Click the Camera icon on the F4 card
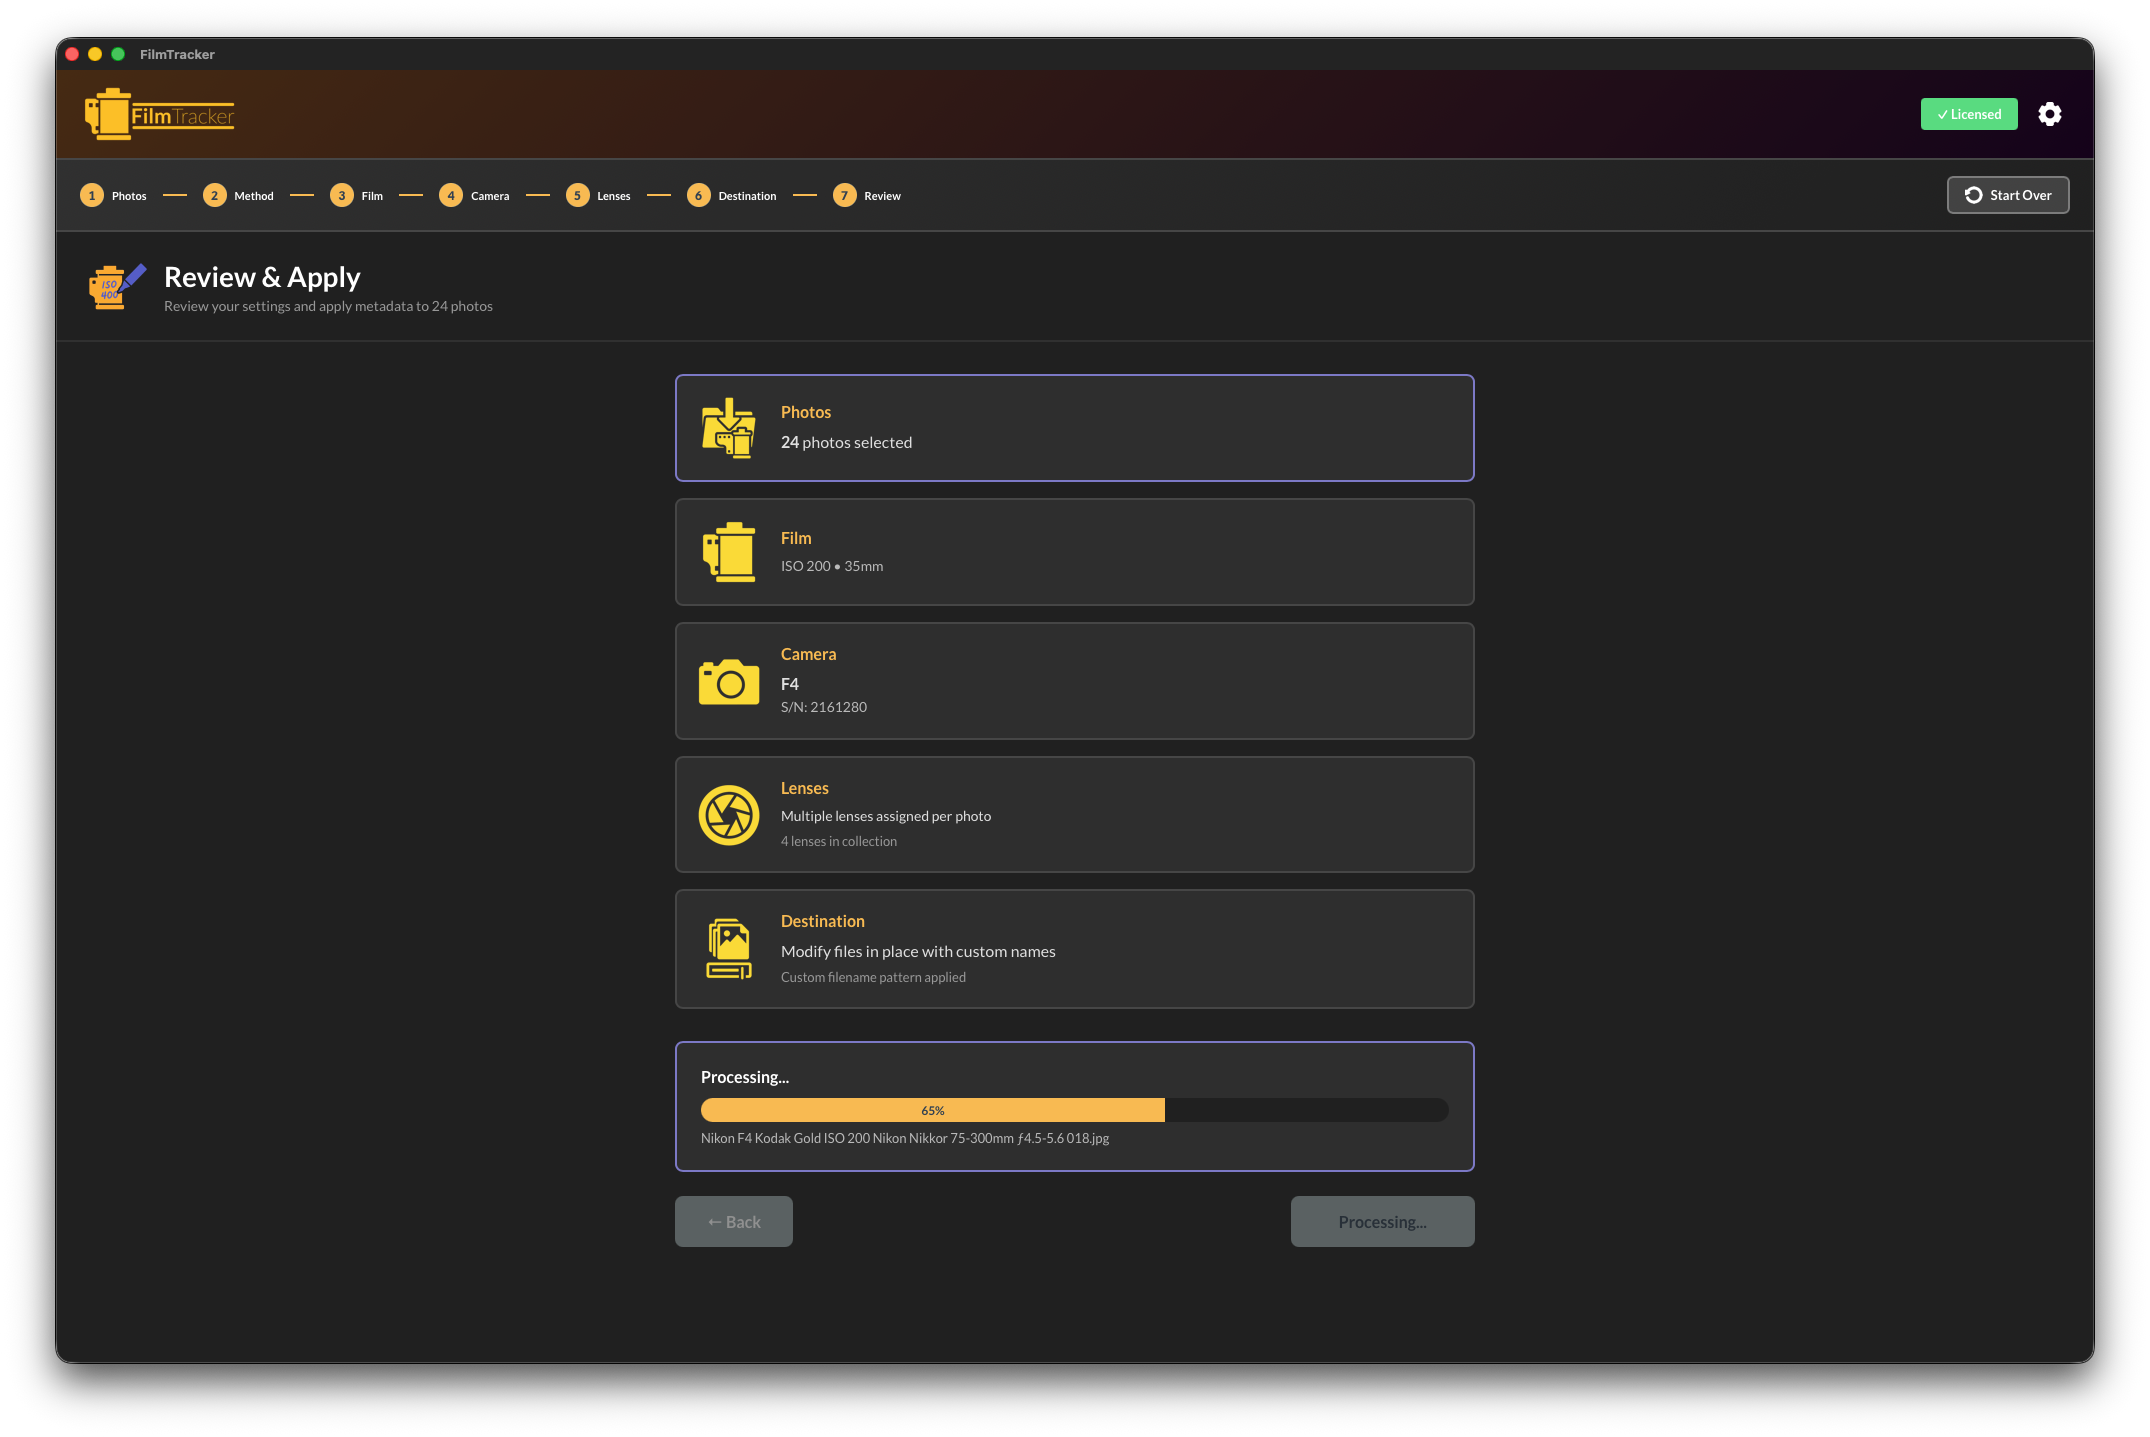Screen dimensions: 2150x1437 click(729, 682)
